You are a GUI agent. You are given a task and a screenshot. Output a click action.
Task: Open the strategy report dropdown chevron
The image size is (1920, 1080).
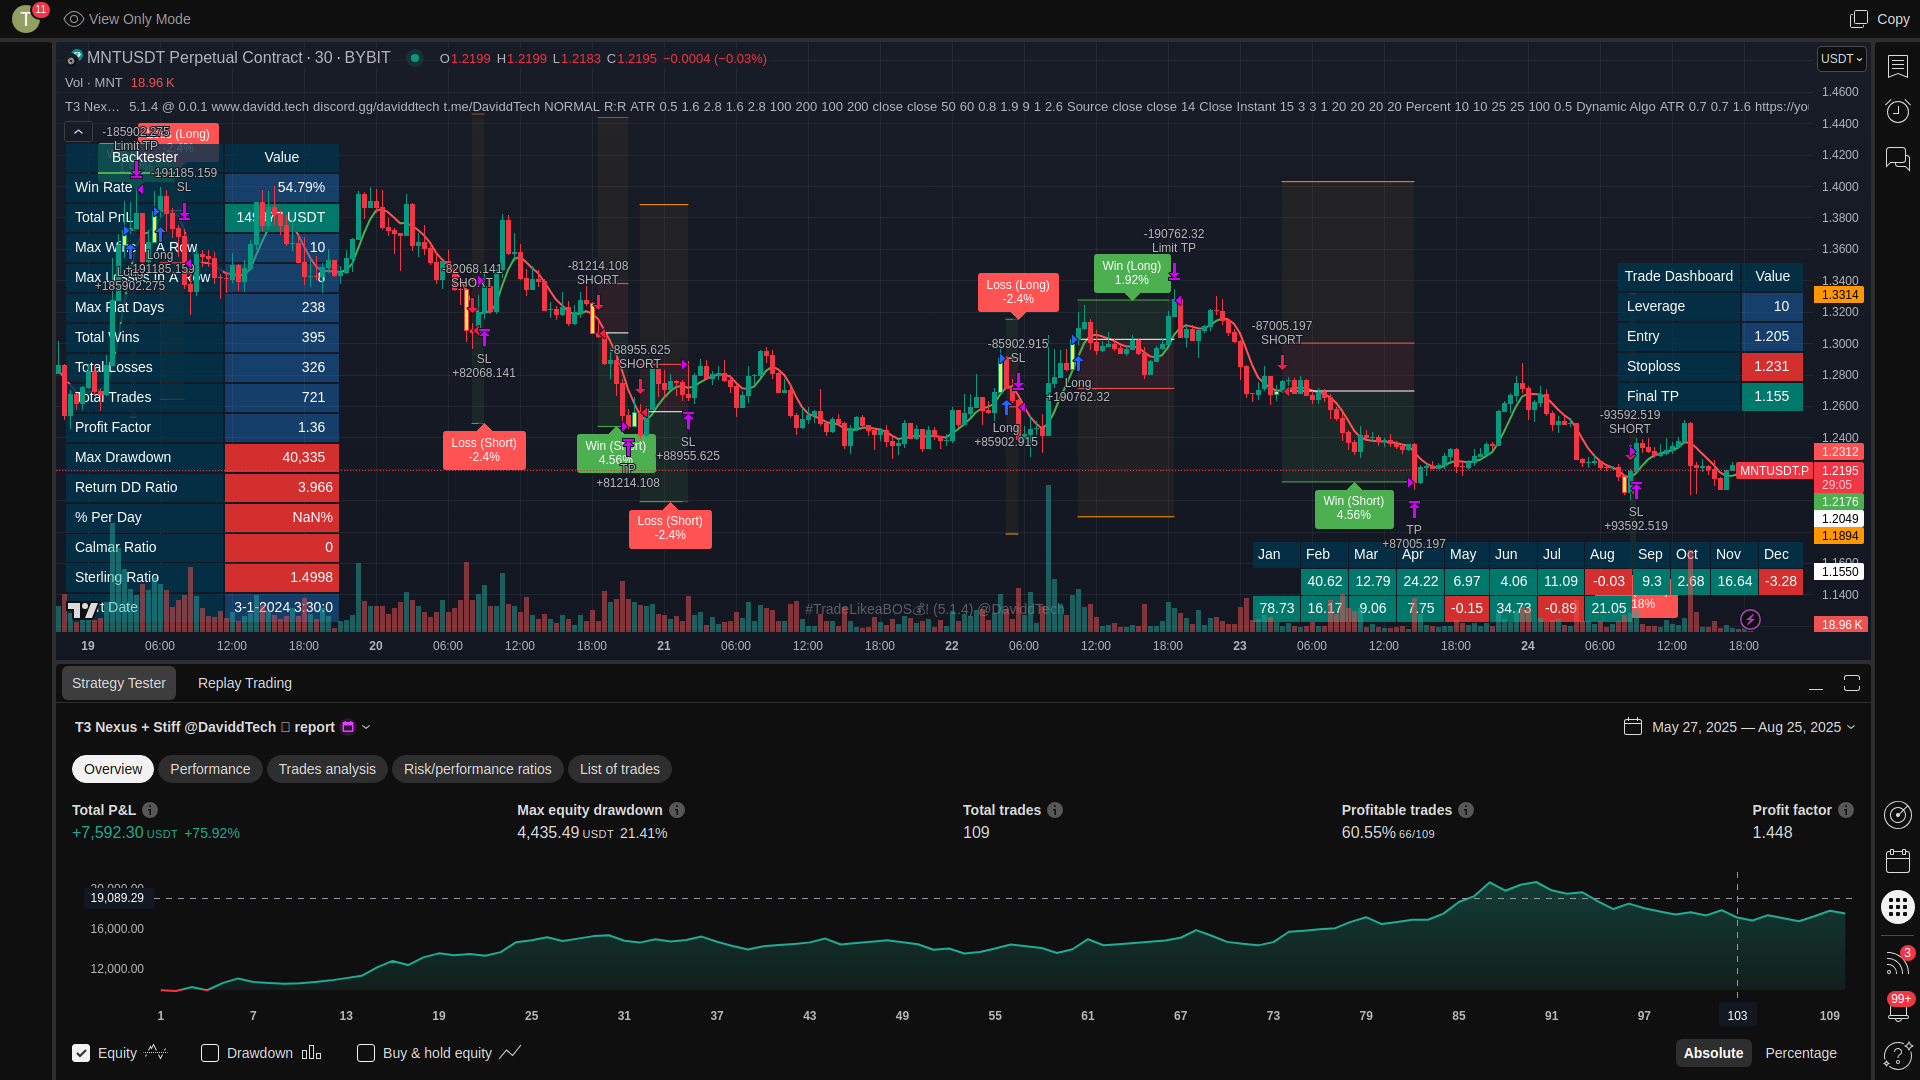click(366, 727)
